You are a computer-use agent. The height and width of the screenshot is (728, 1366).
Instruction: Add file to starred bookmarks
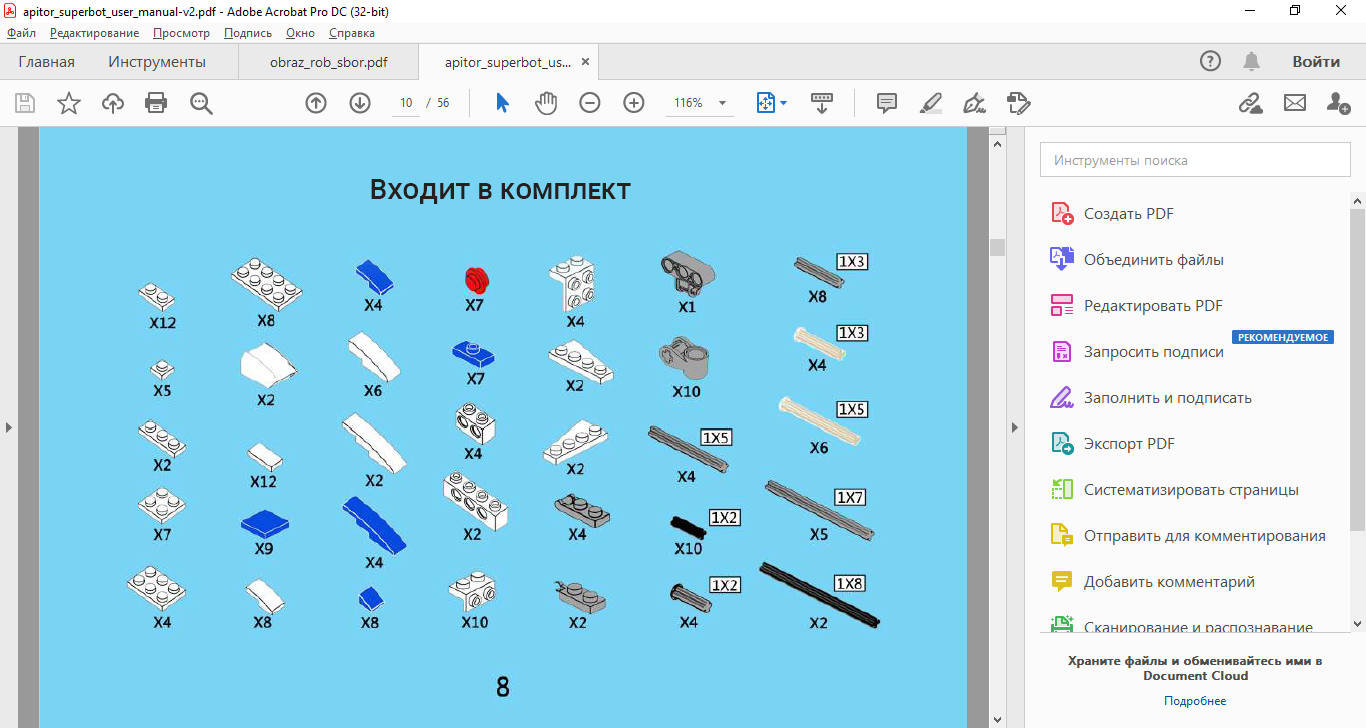click(x=69, y=103)
